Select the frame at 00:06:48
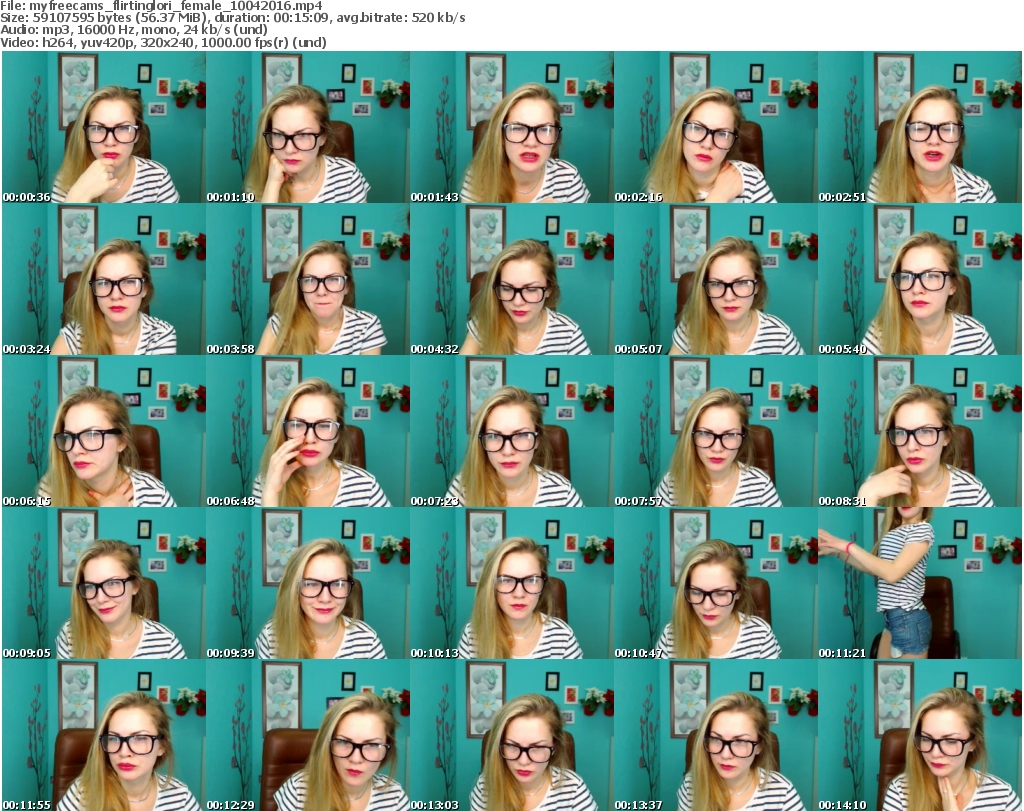Viewport: 1024px width, 811px height. point(308,431)
